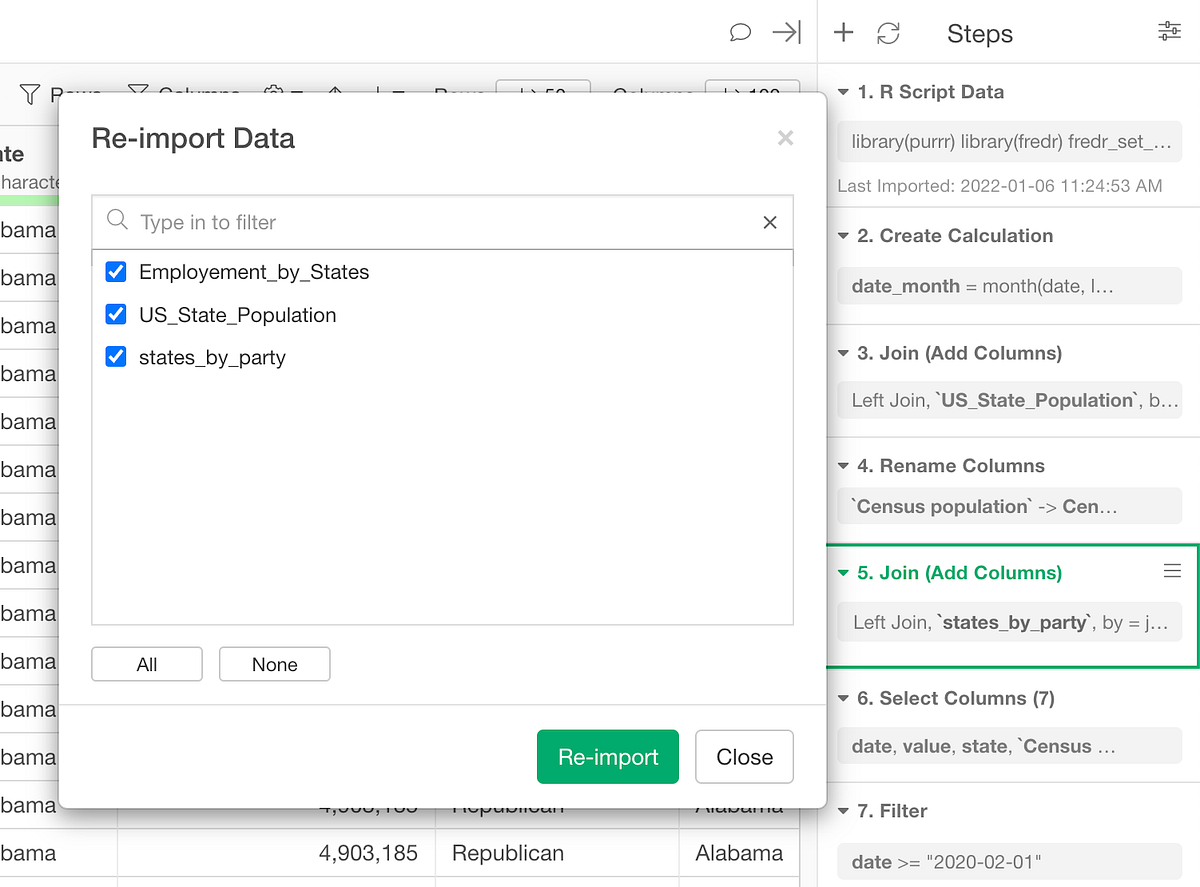Viewport: 1200px width, 887px height.
Task: Collapse step 2 Create Calculation
Action: click(x=845, y=236)
